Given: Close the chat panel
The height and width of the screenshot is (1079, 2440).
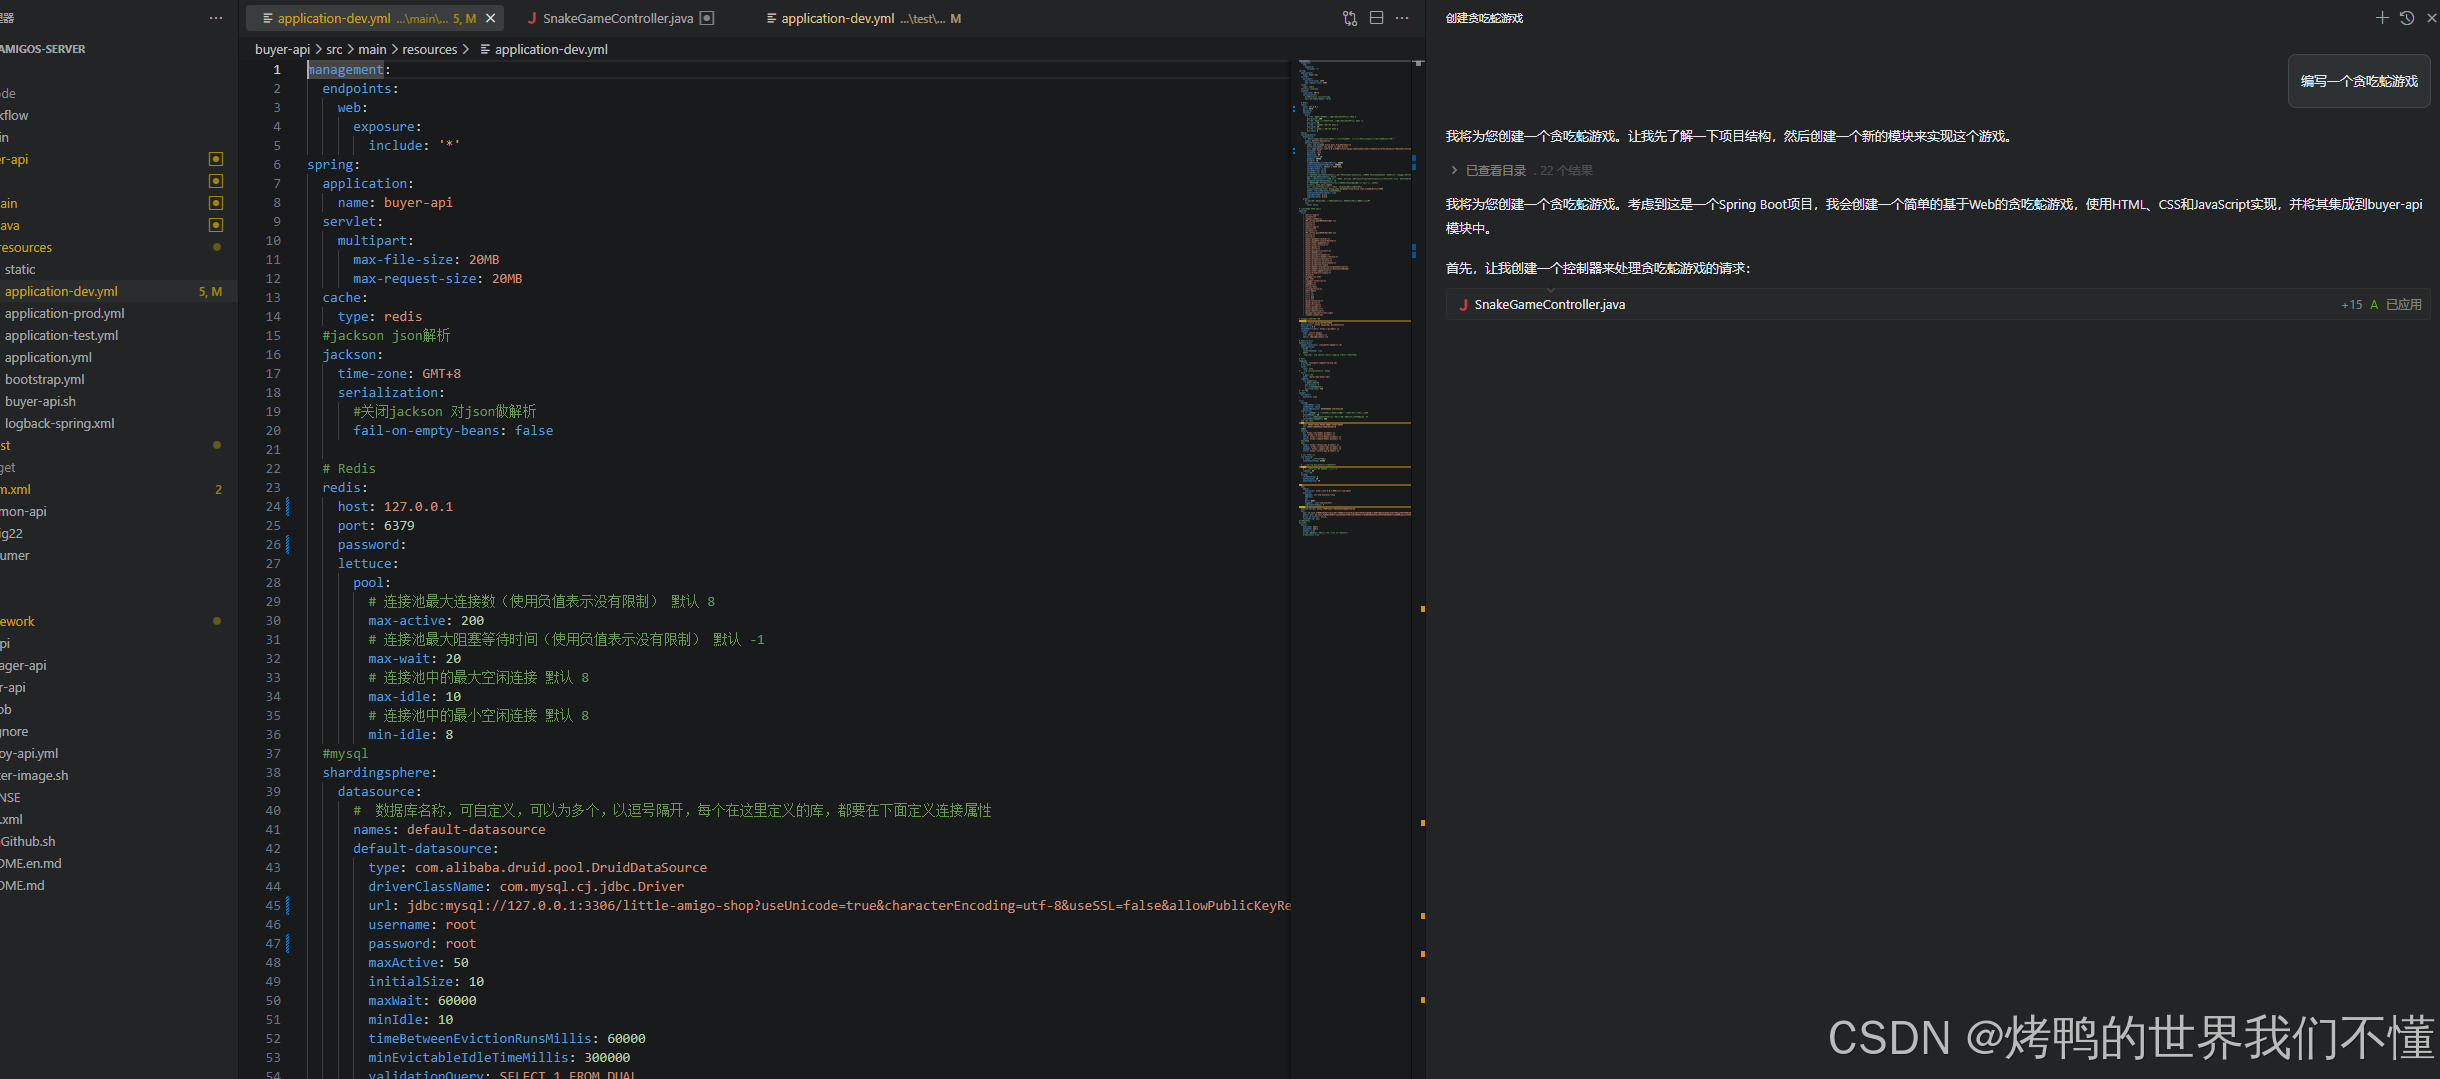Looking at the screenshot, I should (x=2431, y=18).
